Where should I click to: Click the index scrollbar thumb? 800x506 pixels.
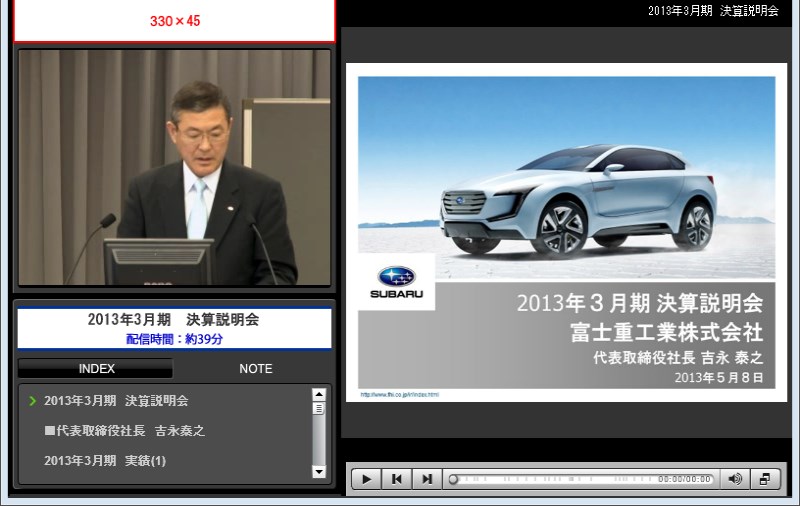pos(319,409)
